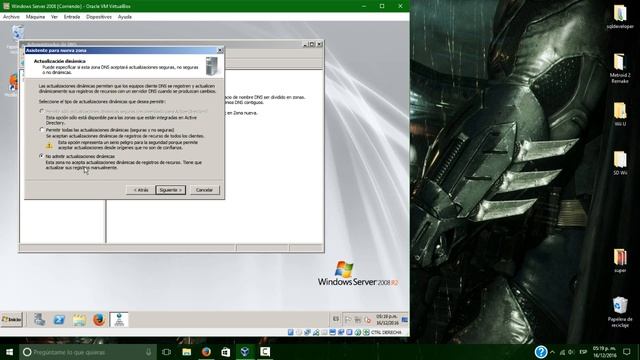Click the host network tray icon
640x360 pixels.
pos(562,352)
